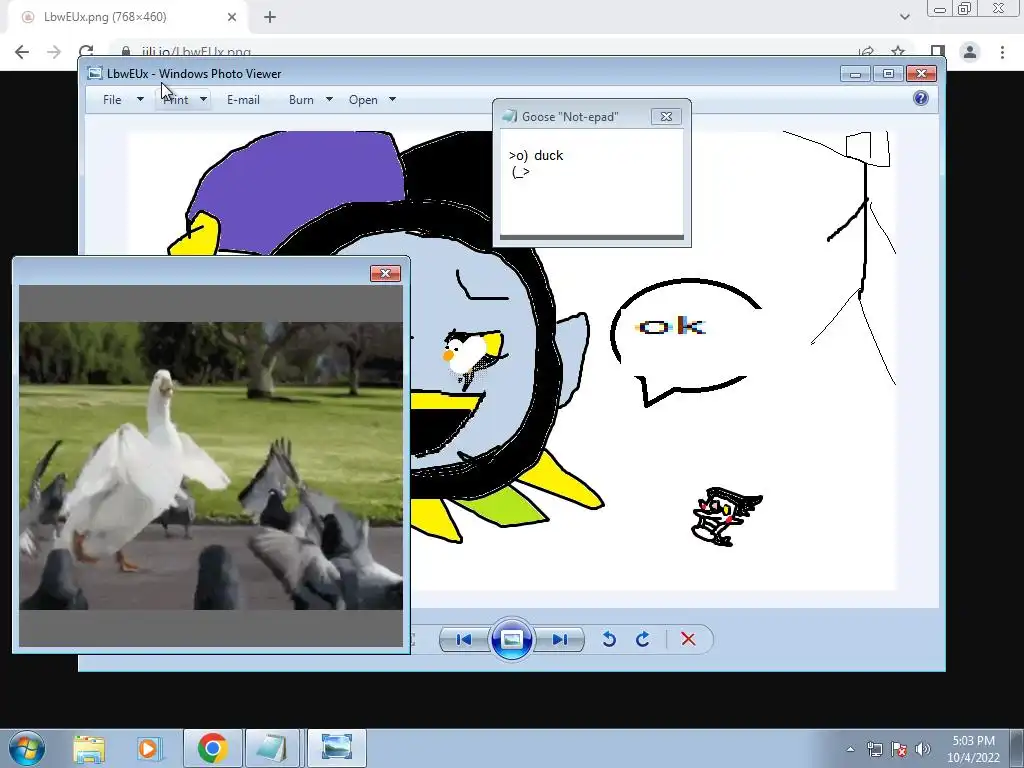The width and height of the screenshot is (1024, 768).
Task: Minimize the Windows Photo Viewer window
Action: 856,73
